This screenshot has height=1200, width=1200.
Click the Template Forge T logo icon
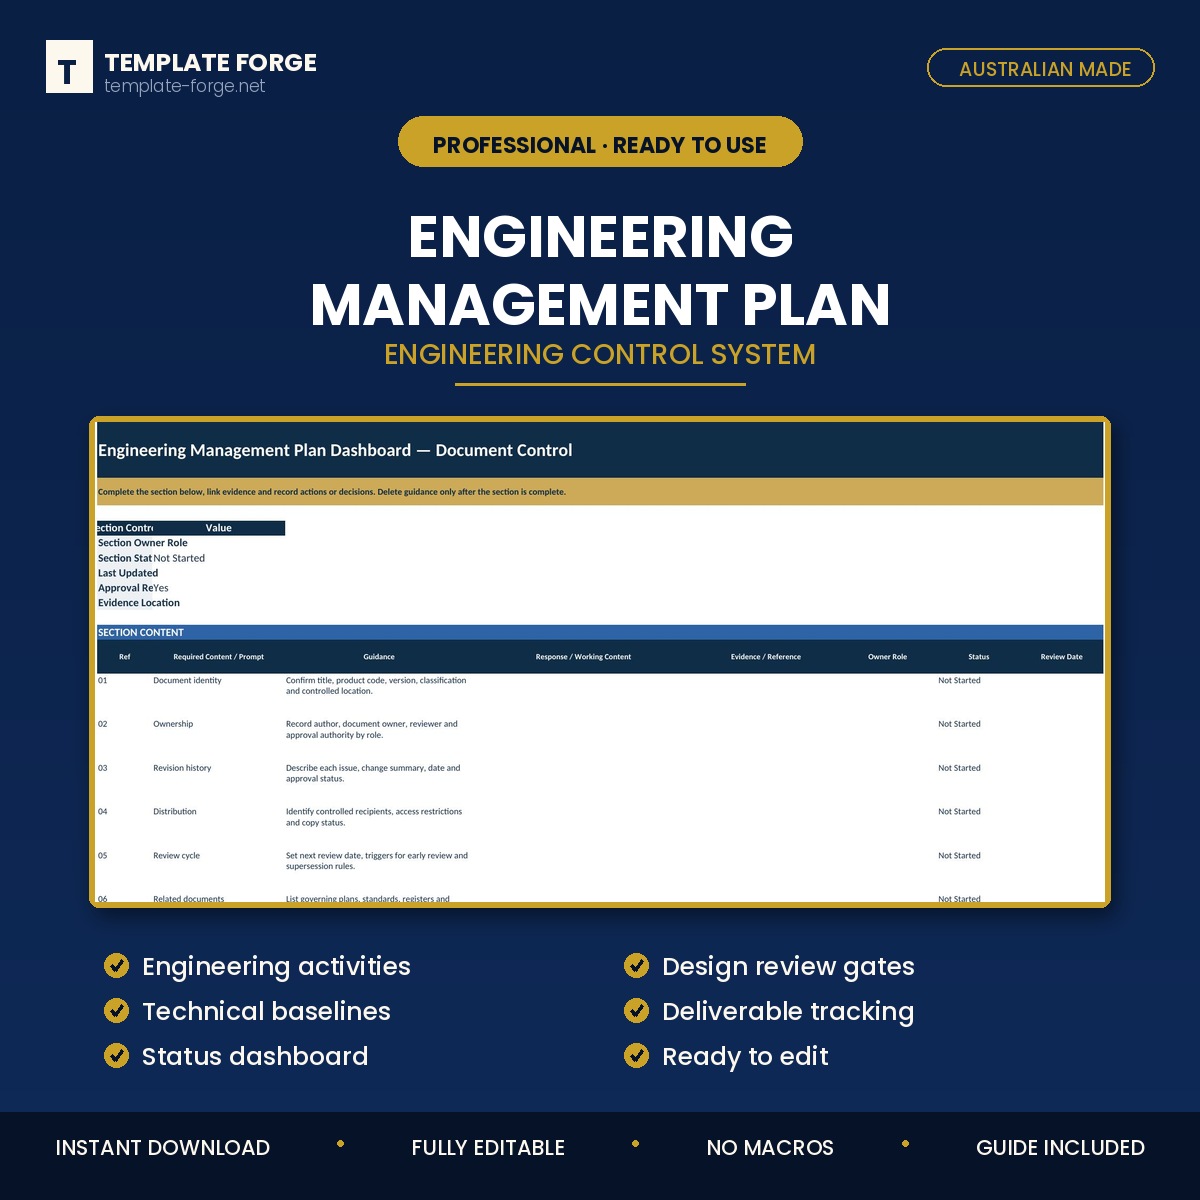69,67
